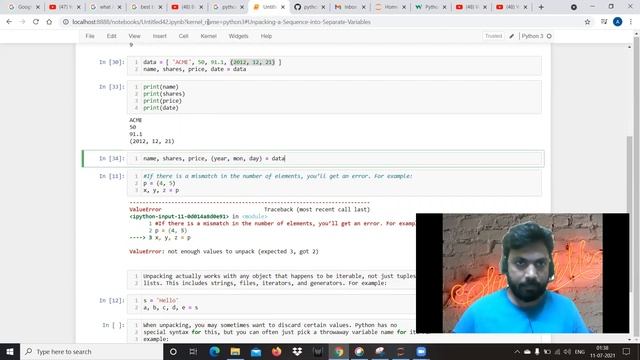
Task: Open Windows Start menu
Action: coord(10,351)
